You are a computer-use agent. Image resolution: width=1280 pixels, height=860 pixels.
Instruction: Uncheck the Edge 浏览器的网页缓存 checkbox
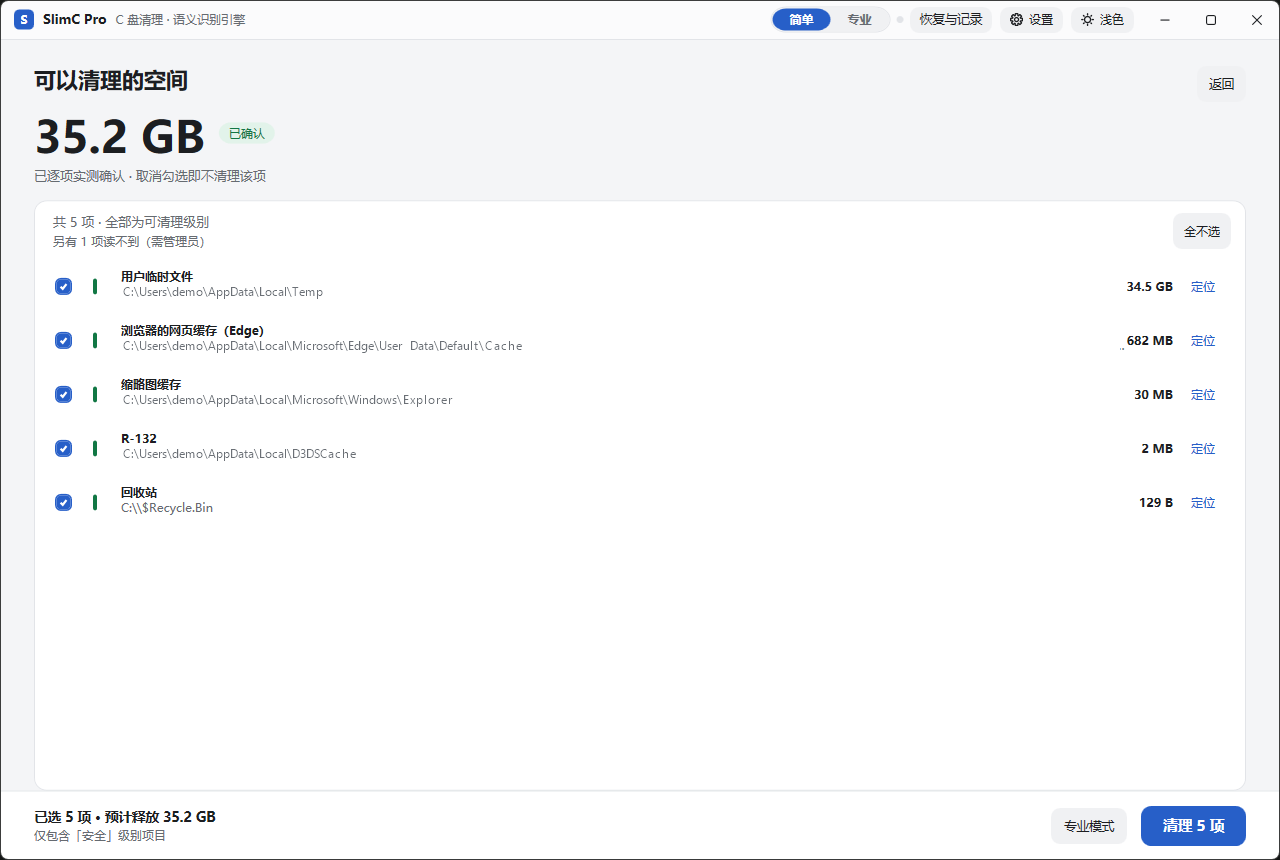point(63,341)
